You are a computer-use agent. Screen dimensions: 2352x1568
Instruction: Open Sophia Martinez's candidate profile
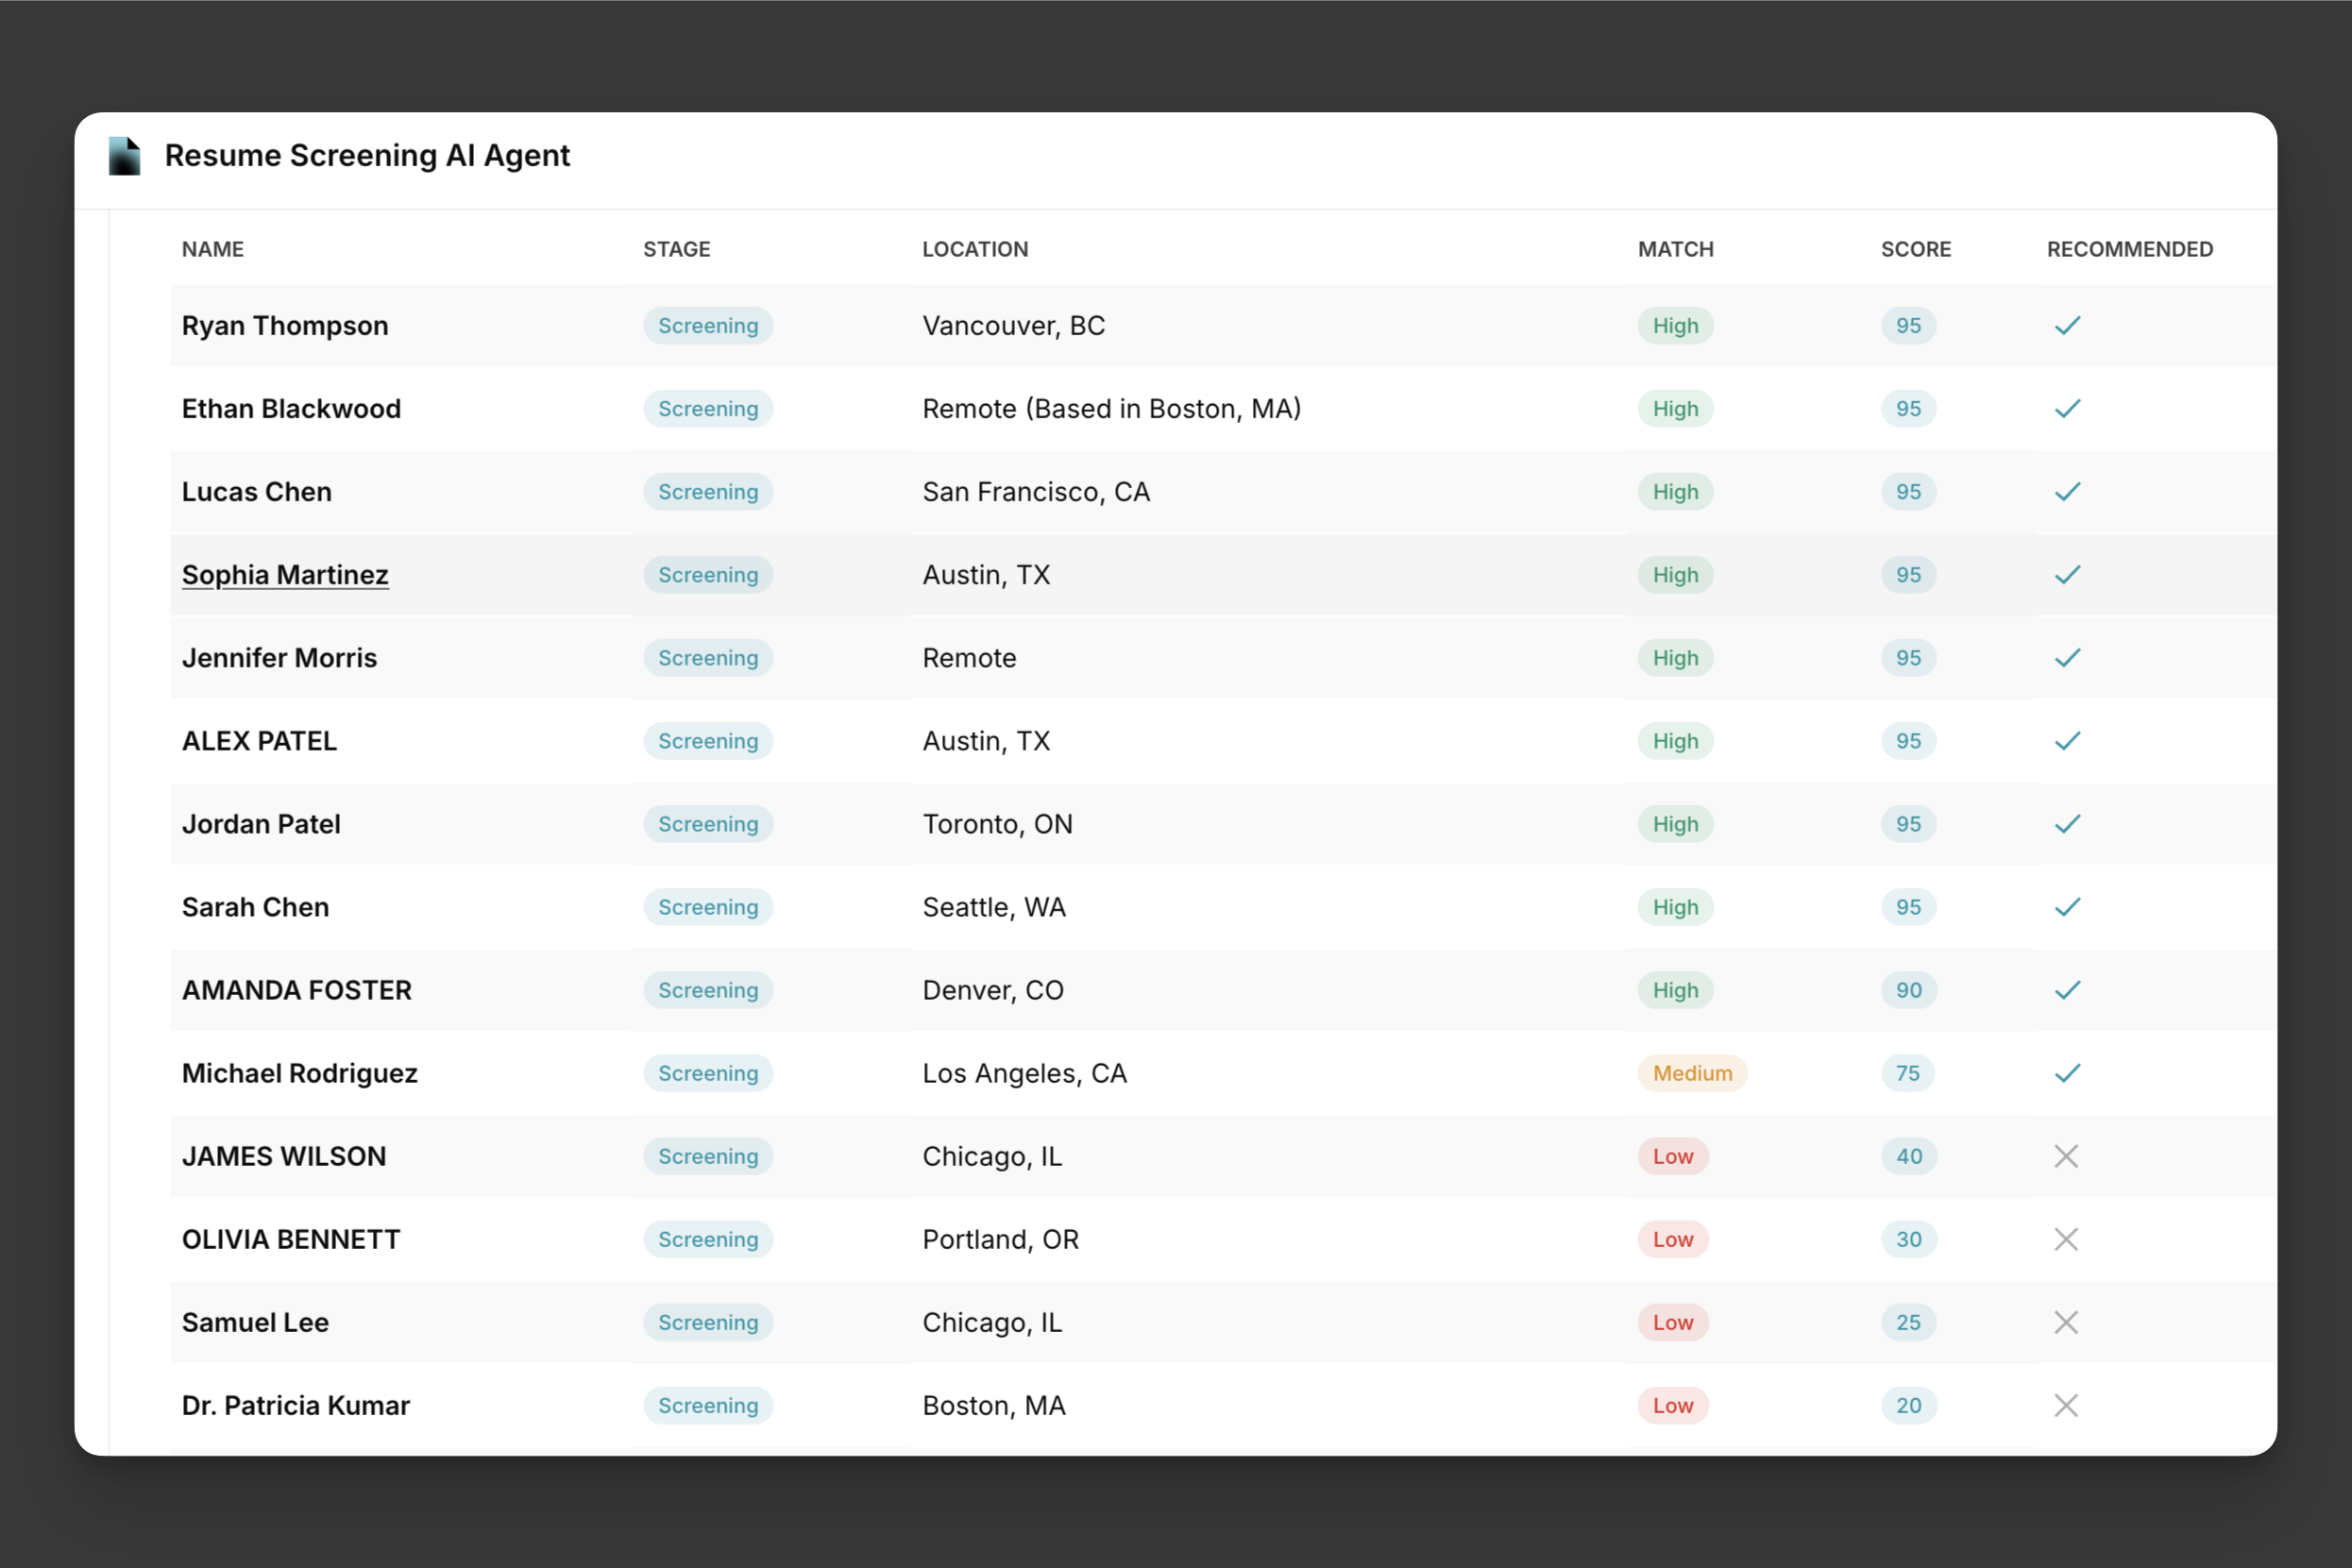tap(285, 574)
